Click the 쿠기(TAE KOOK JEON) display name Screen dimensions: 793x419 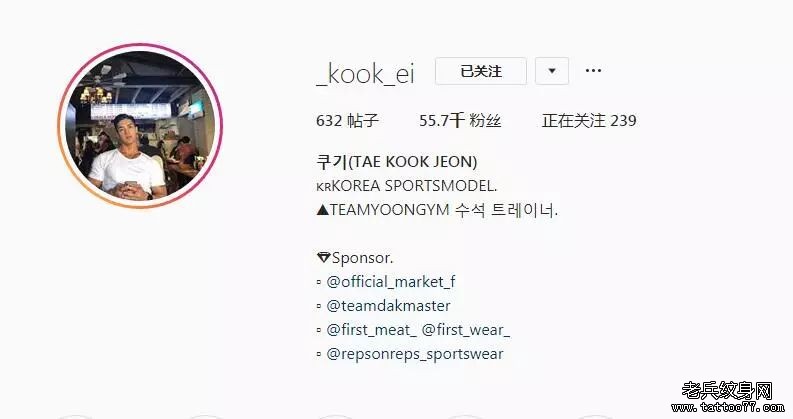396,162
